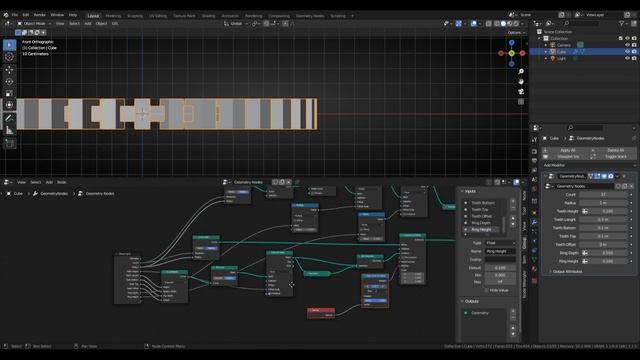Collapse the Outputs panel
640x360 pixels.
pyautogui.click(x=471, y=301)
